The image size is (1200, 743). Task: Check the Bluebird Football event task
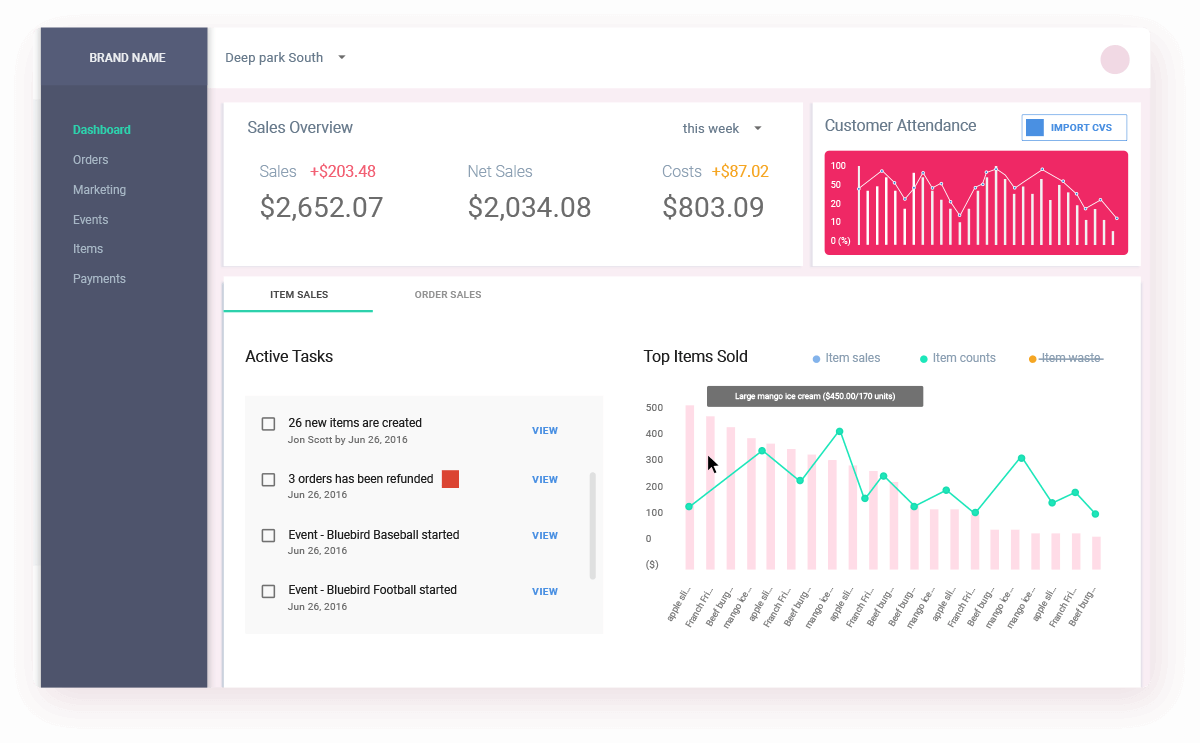click(268, 592)
